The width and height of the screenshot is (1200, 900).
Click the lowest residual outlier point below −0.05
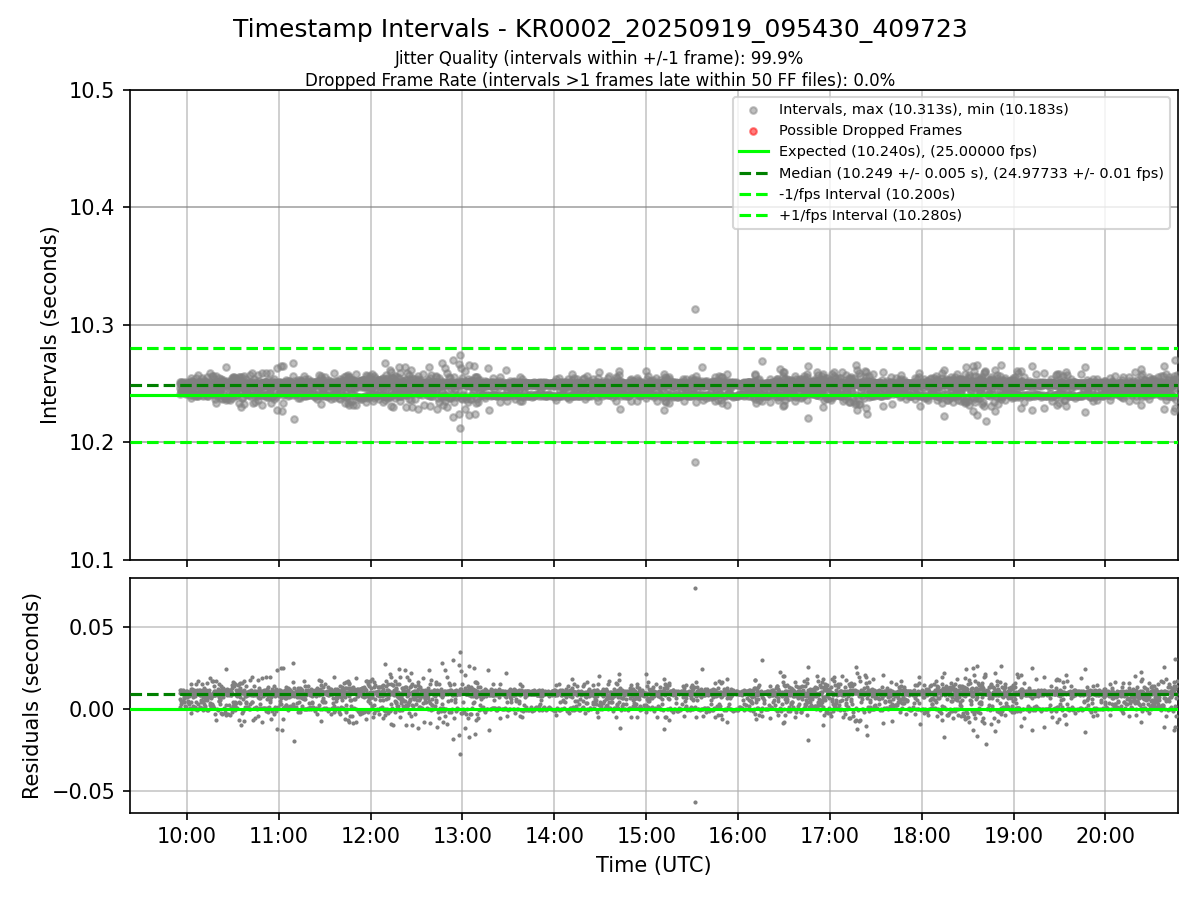695,802
